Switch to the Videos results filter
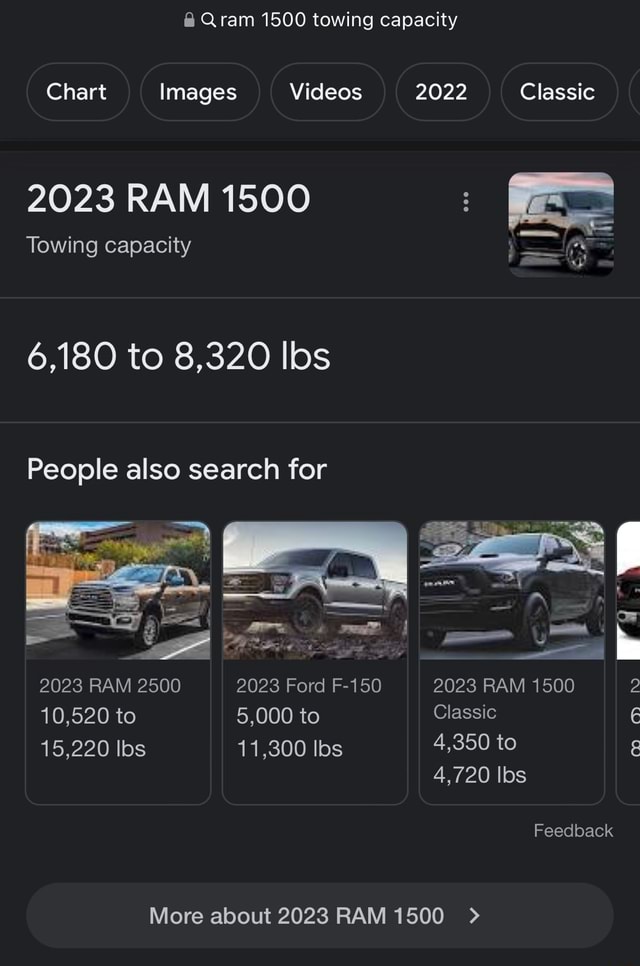Image resolution: width=640 pixels, height=966 pixels. pos(327,92)
